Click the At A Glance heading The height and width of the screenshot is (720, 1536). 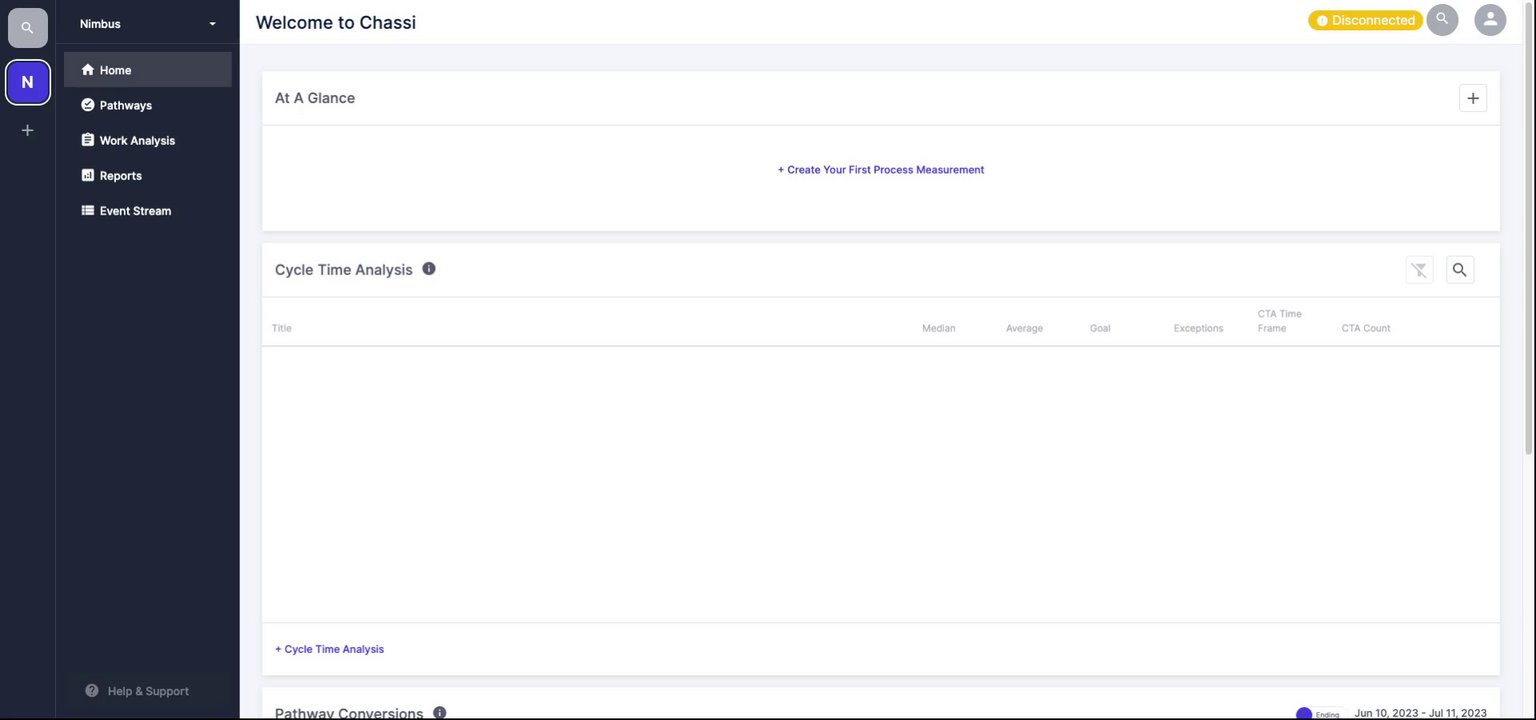click(x=315, y=98)
